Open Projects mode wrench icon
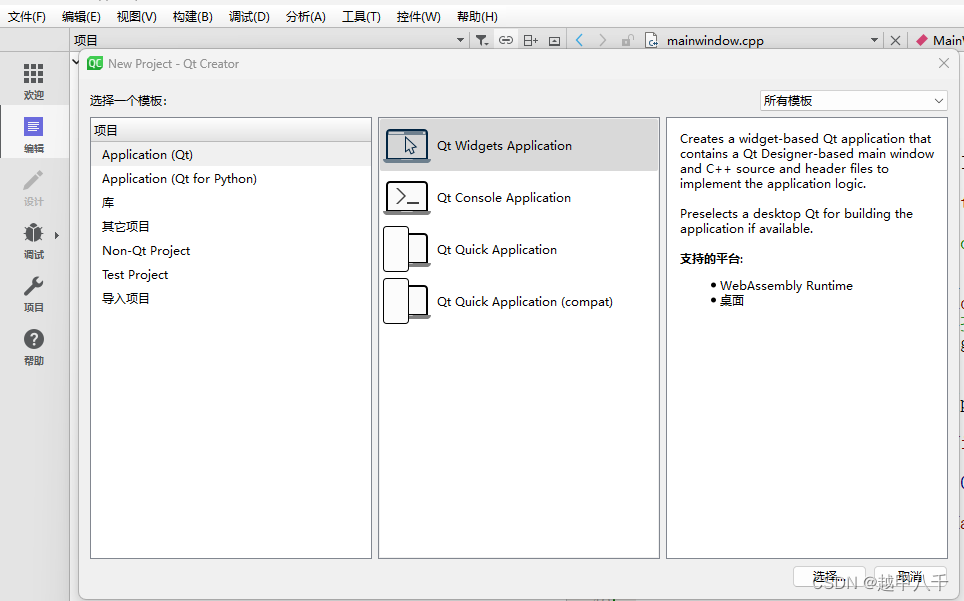 34,286
